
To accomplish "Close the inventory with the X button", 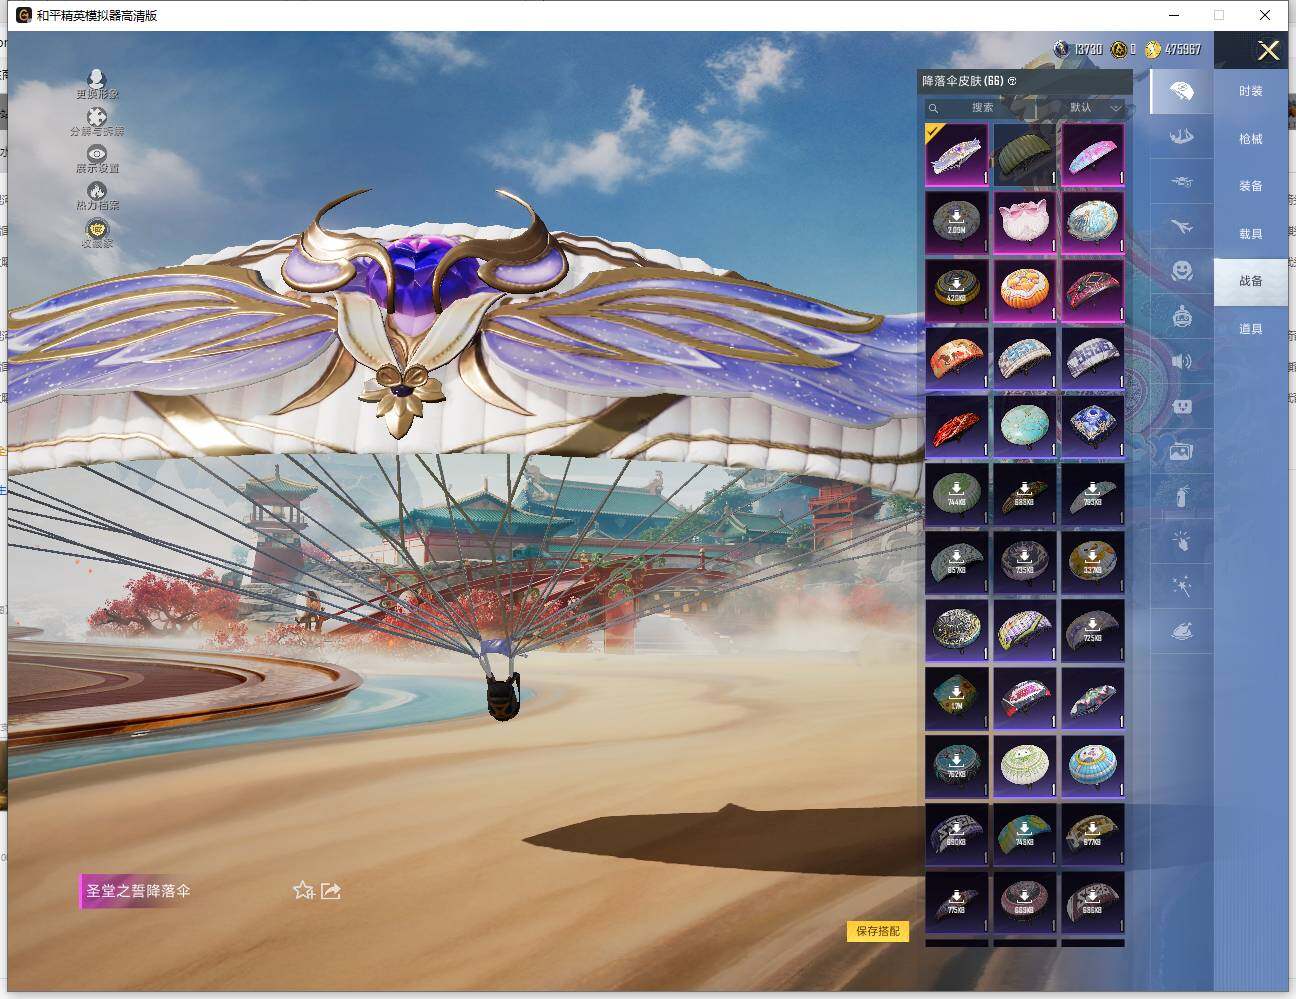I will [x=1268, y=50].
